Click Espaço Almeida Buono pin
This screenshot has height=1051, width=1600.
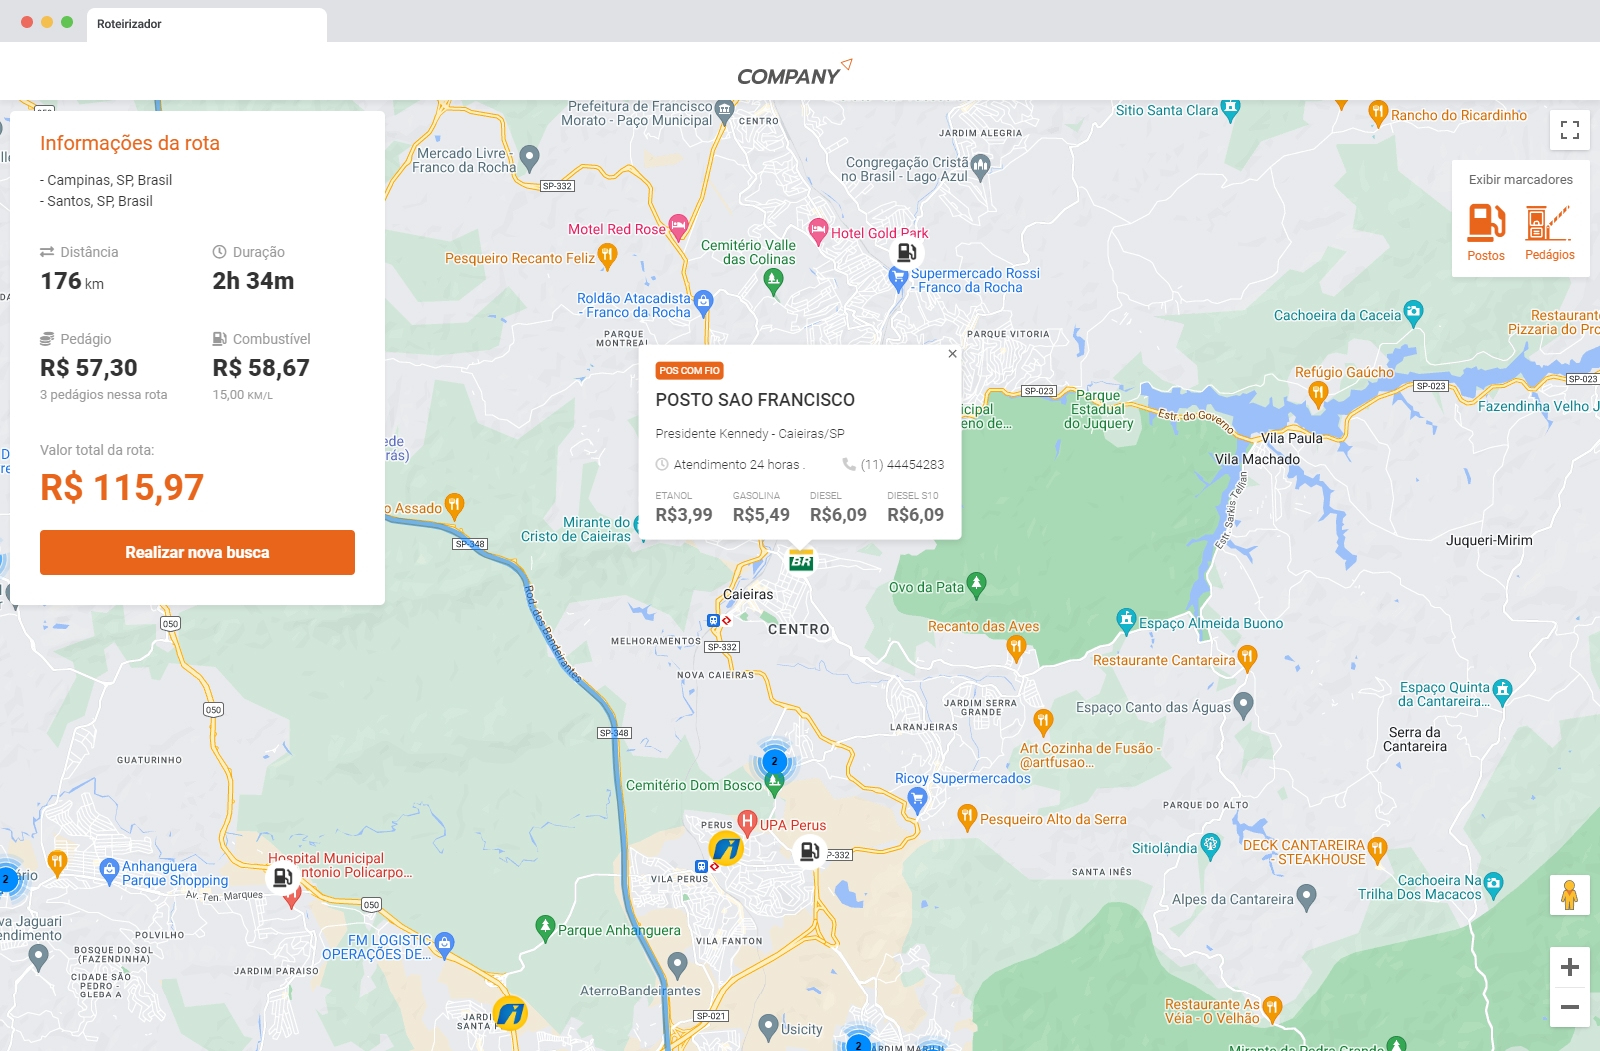pos(1126,621)
